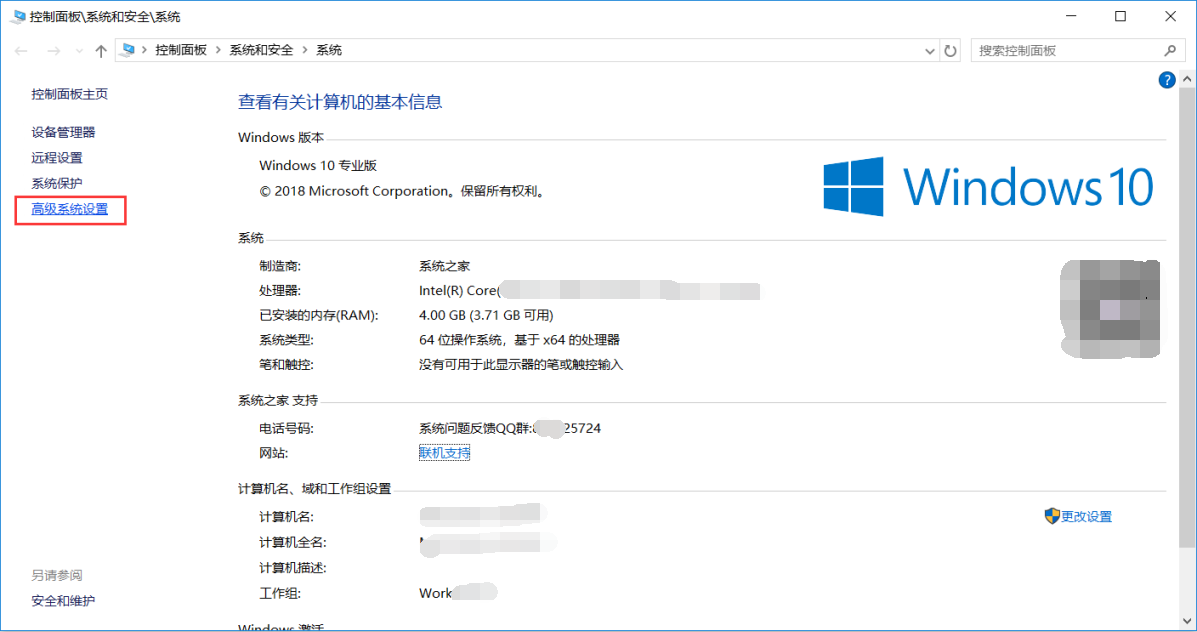Image resolution: width=1197 pixels, height=632 pixels.
Task: Click the scrollbar down arrow
Action: coord(1187,621)
